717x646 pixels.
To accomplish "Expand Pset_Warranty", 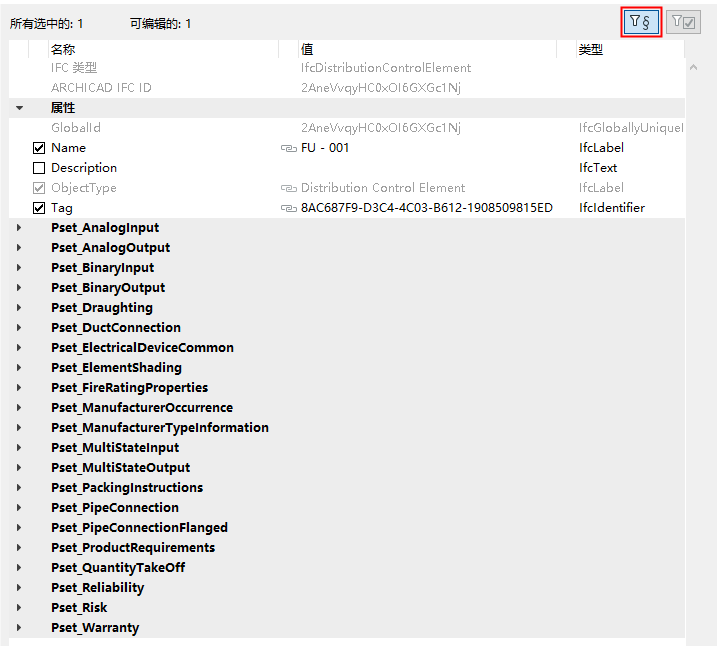I will pos(19,628).
